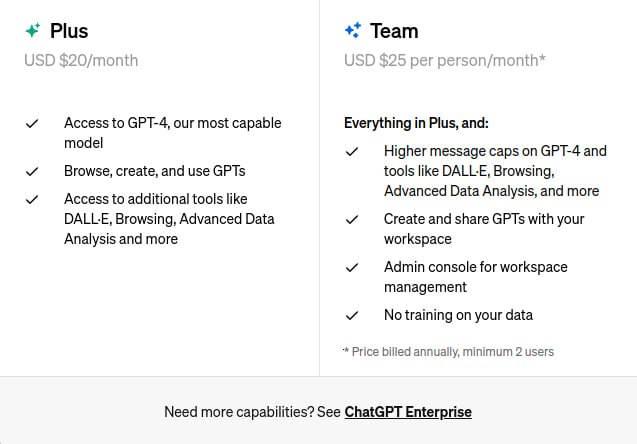This screenshot has width=637, height=444.
Task: Click the "Everything in Plus, and:" label
Action: click(416, 123)
